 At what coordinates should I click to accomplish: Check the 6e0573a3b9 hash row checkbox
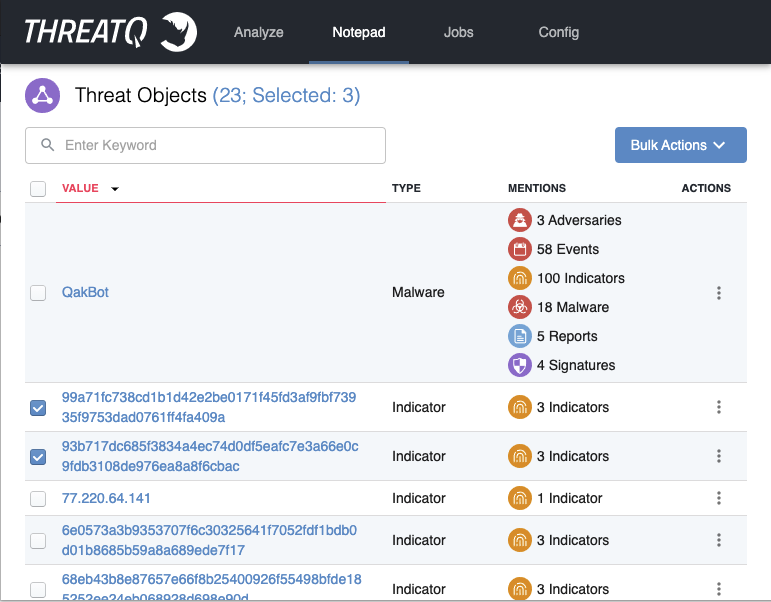(38, 541)
